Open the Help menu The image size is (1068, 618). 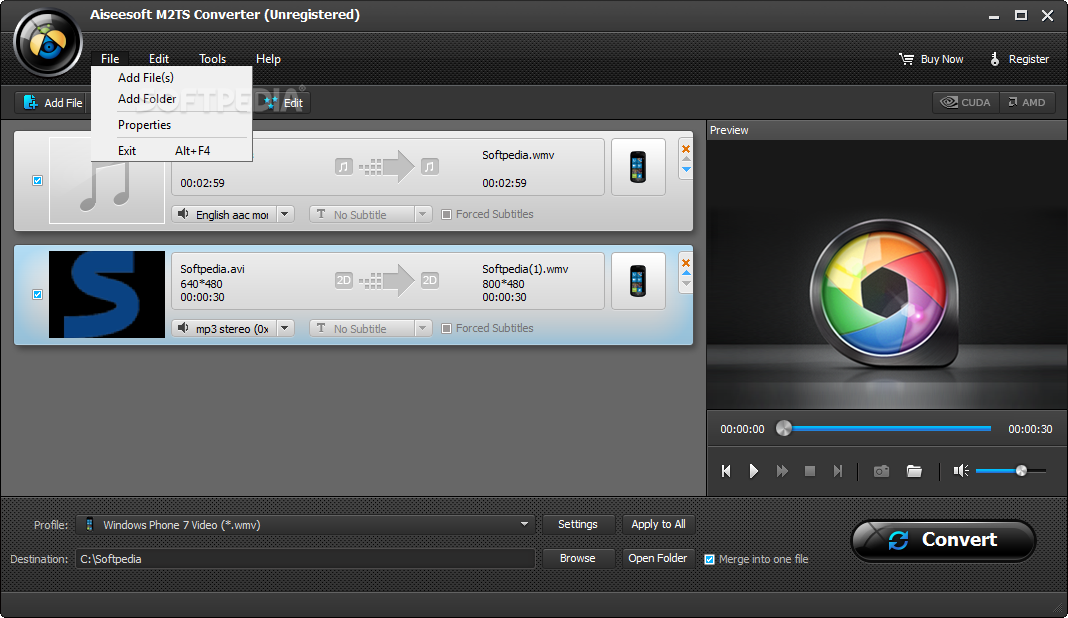268,59
